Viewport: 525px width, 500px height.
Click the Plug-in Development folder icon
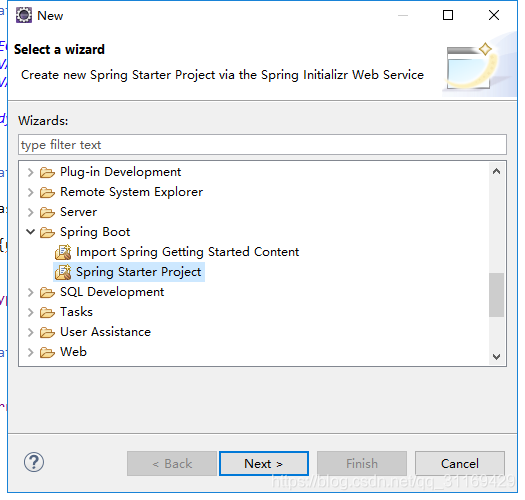(47, 172)
